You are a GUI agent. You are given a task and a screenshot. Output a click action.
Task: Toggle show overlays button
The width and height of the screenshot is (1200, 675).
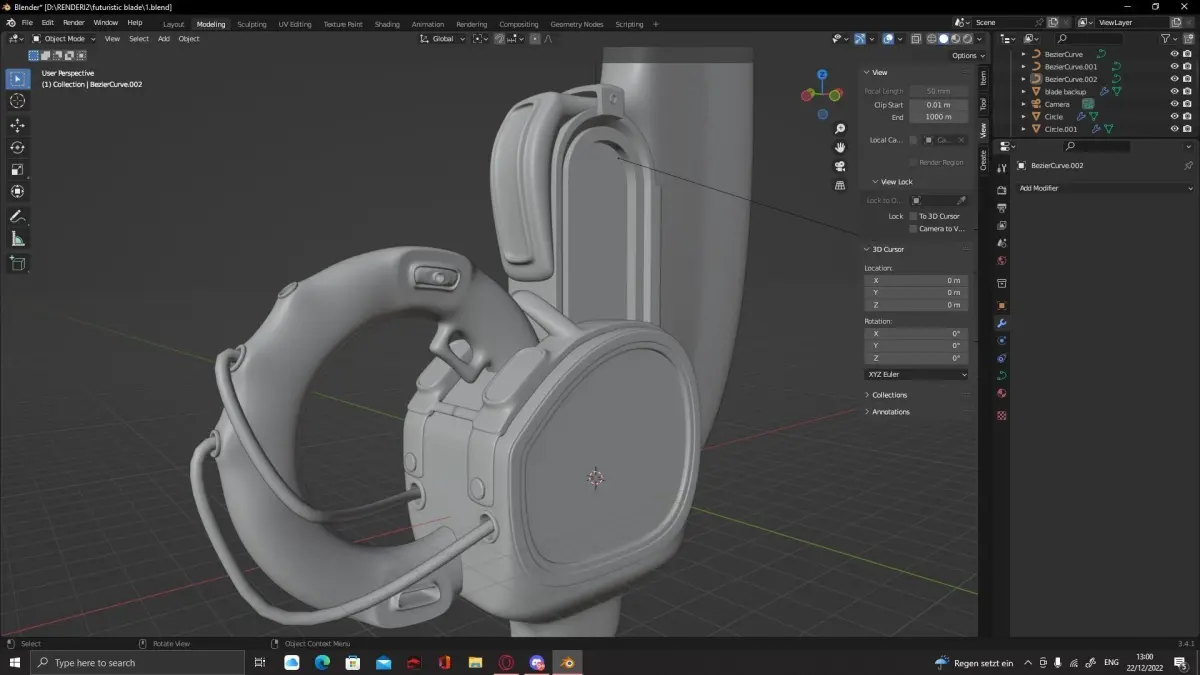click(887, 39)
